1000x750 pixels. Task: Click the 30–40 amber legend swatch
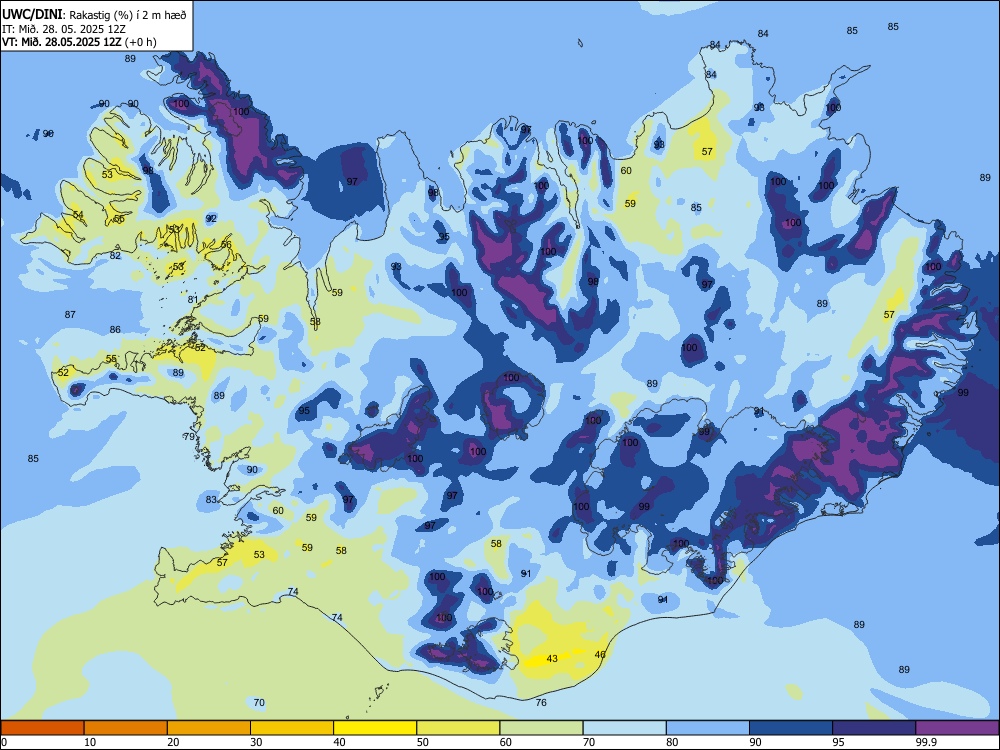point(292,728)
